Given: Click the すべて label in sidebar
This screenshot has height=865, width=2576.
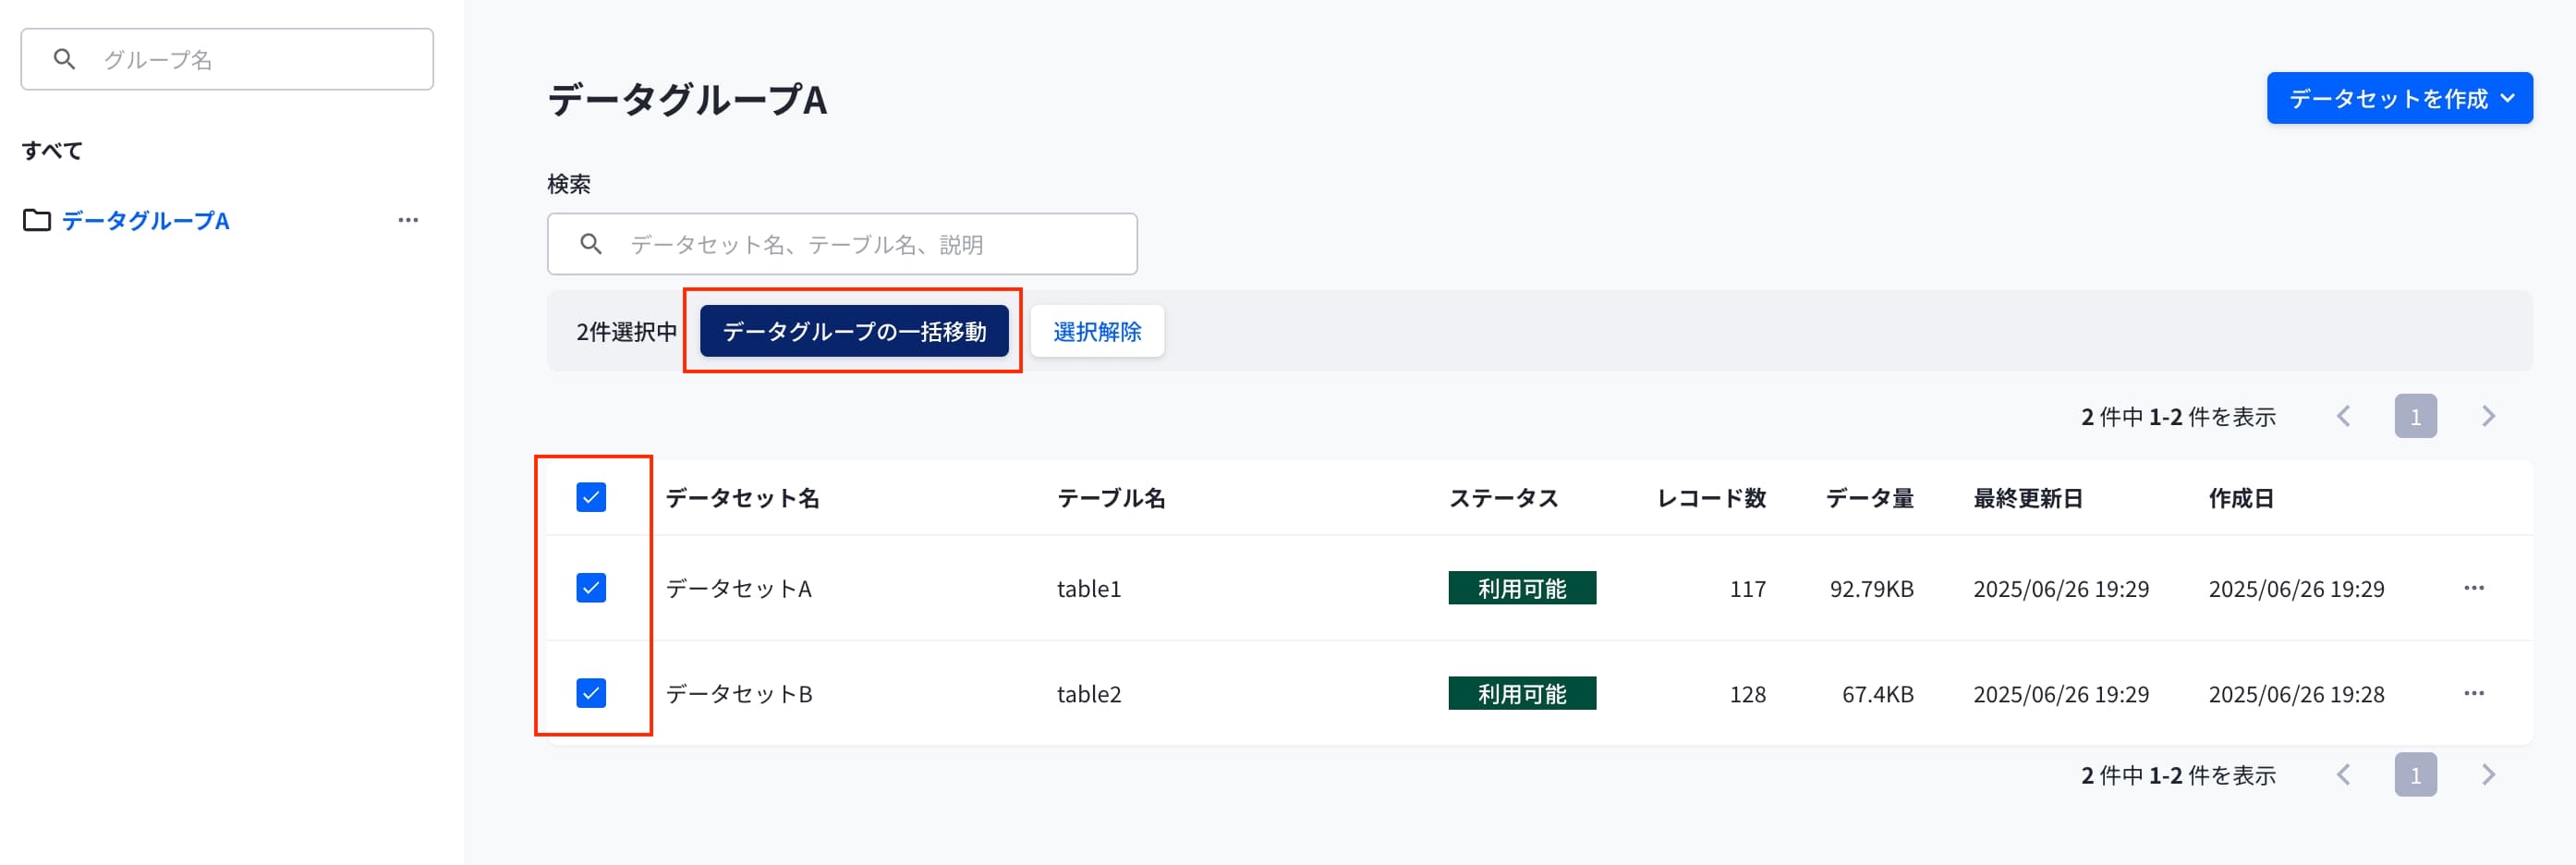Looking at the screenshot, I should [52, 150].
